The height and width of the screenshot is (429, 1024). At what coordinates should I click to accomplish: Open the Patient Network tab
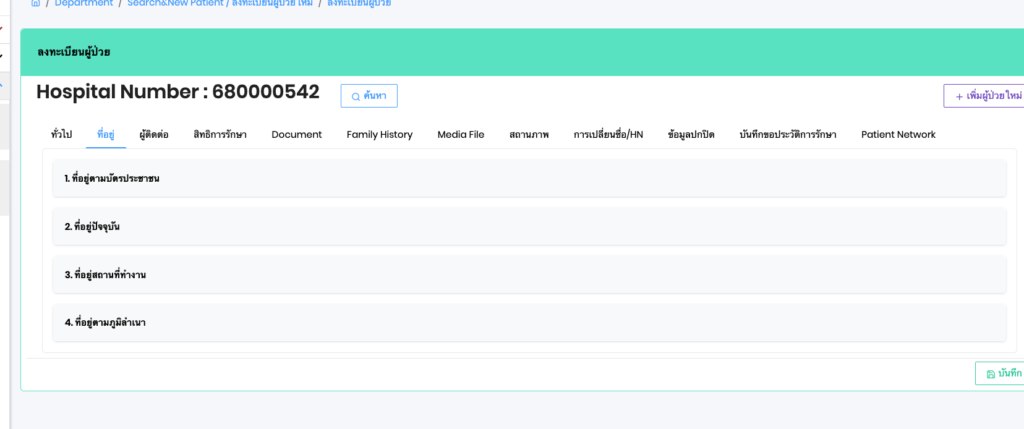[x=898, y=134]
